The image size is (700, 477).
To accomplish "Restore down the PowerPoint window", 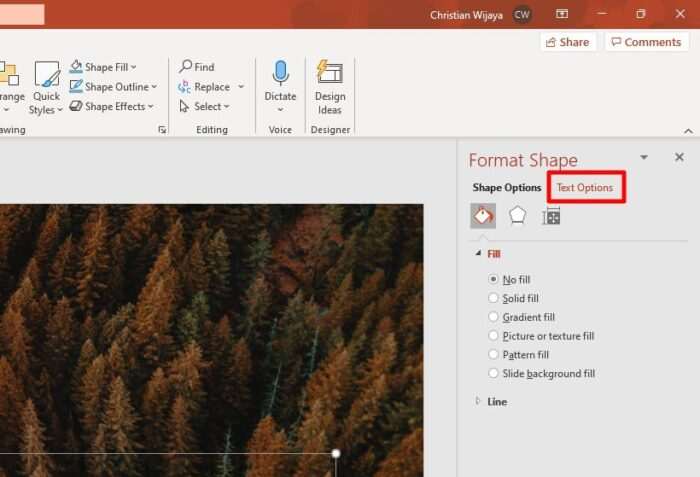I will pos(641,14).
